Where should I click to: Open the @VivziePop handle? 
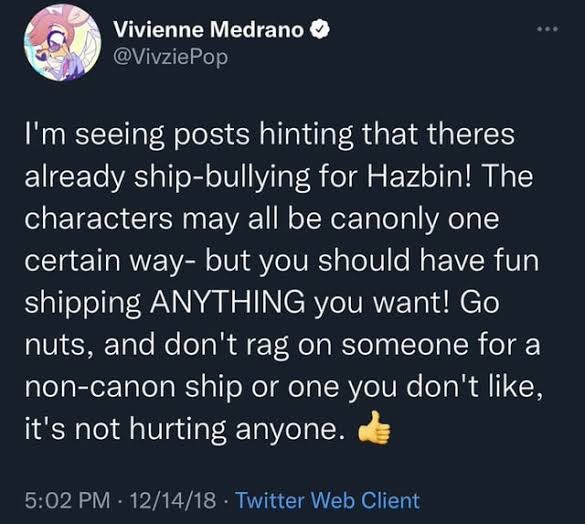pyautogui.click(x=171, y=57)
